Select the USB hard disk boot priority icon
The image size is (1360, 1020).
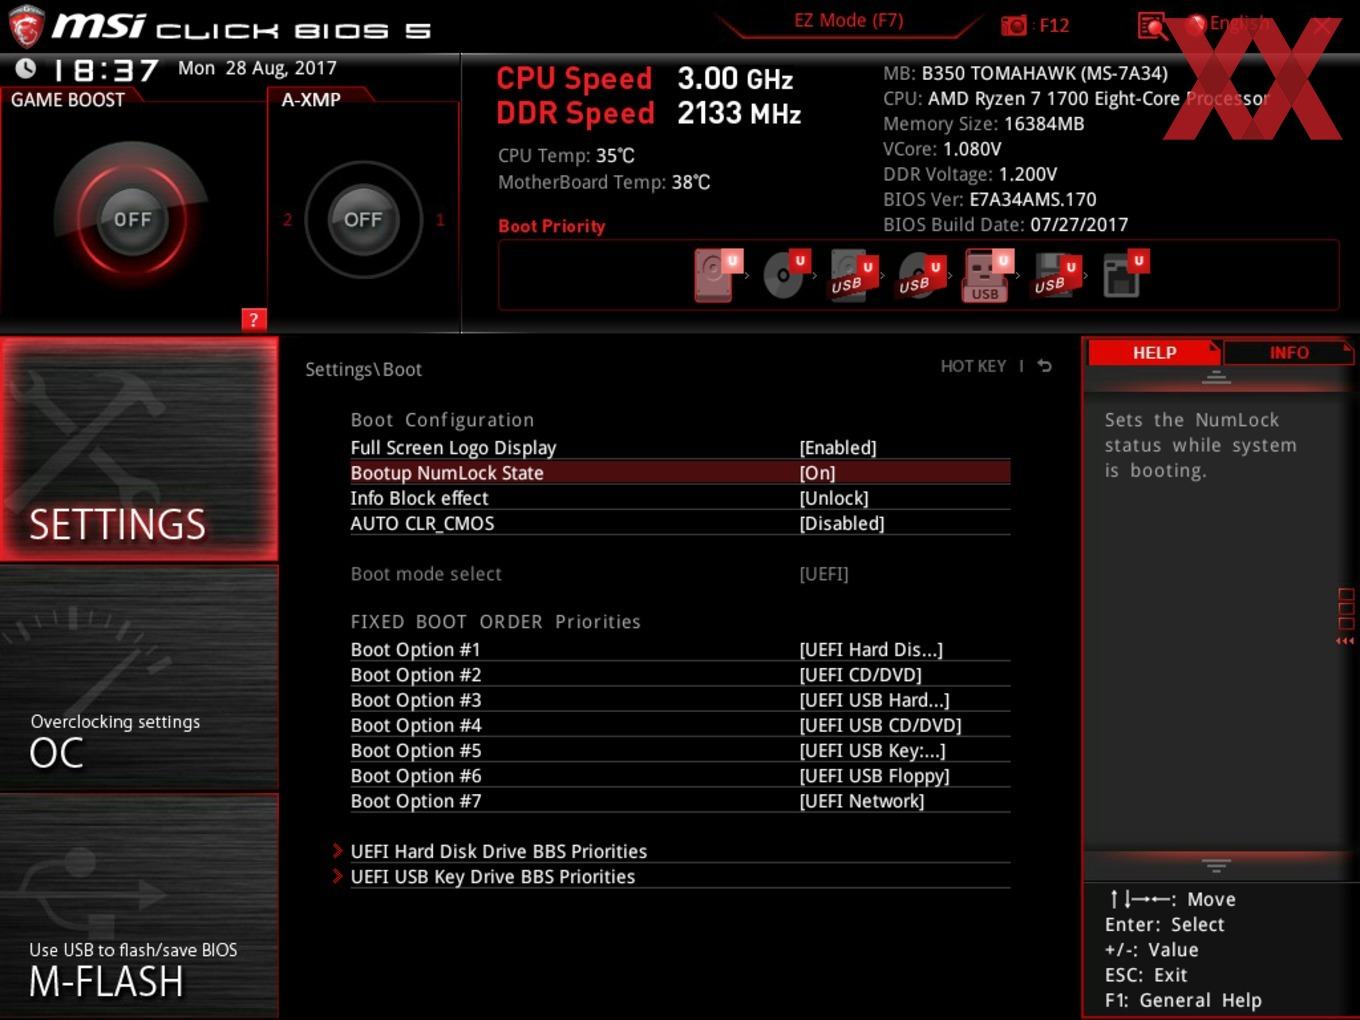click(852, 276)
